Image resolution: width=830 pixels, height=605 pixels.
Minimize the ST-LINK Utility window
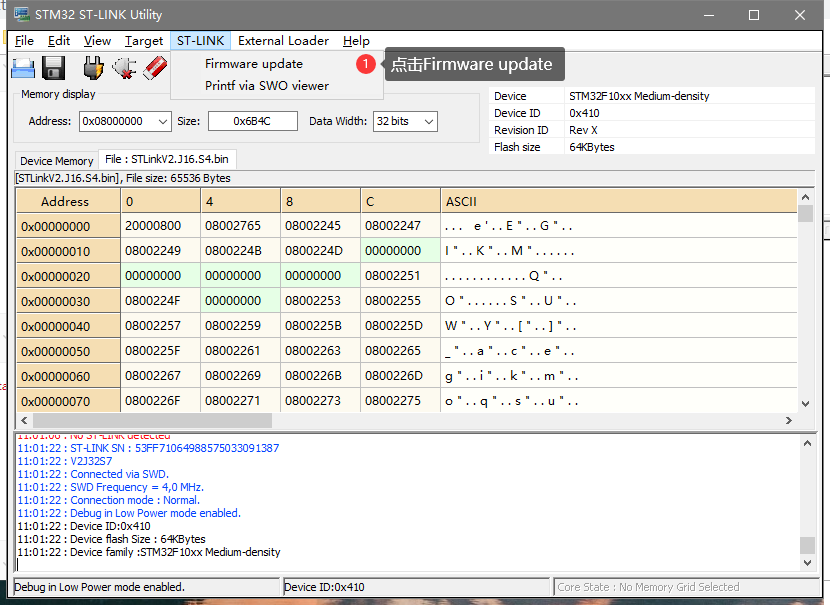[709, 15]
